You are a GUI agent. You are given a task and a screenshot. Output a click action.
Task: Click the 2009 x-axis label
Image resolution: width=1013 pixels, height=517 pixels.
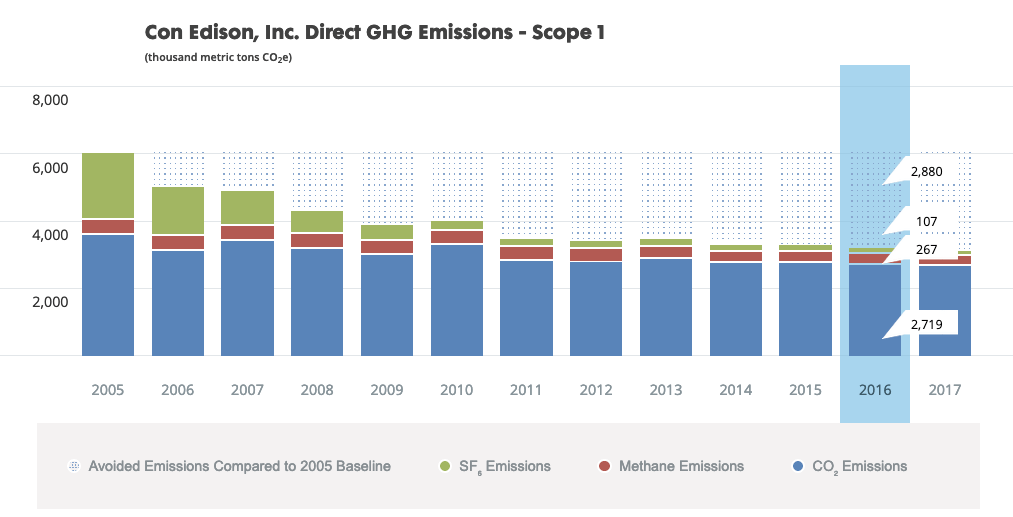coord(387,390)
